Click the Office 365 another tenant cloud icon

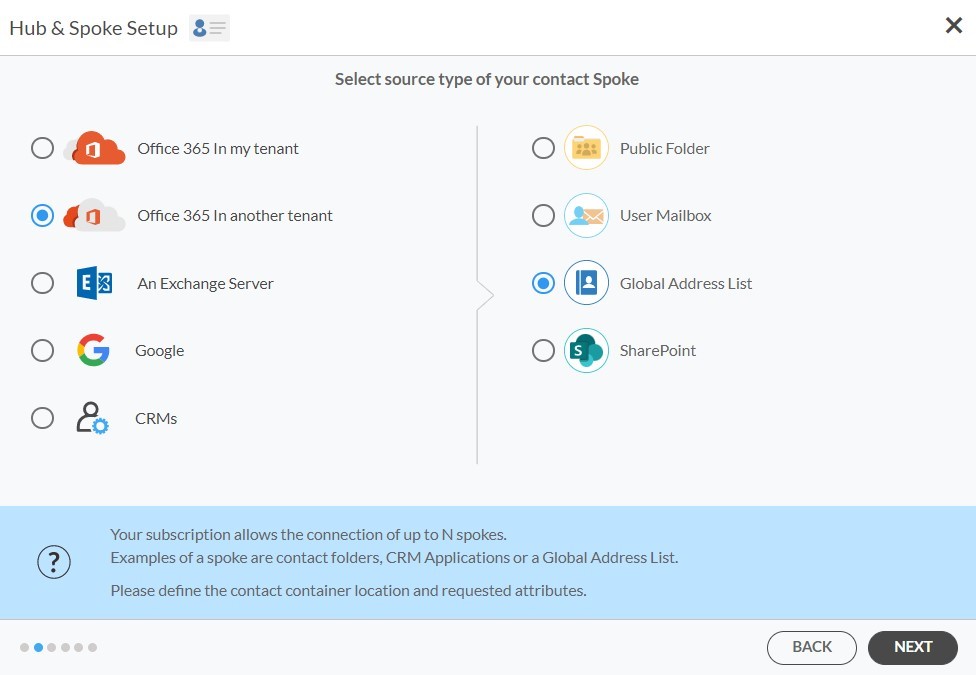click(x=94, y=215)
